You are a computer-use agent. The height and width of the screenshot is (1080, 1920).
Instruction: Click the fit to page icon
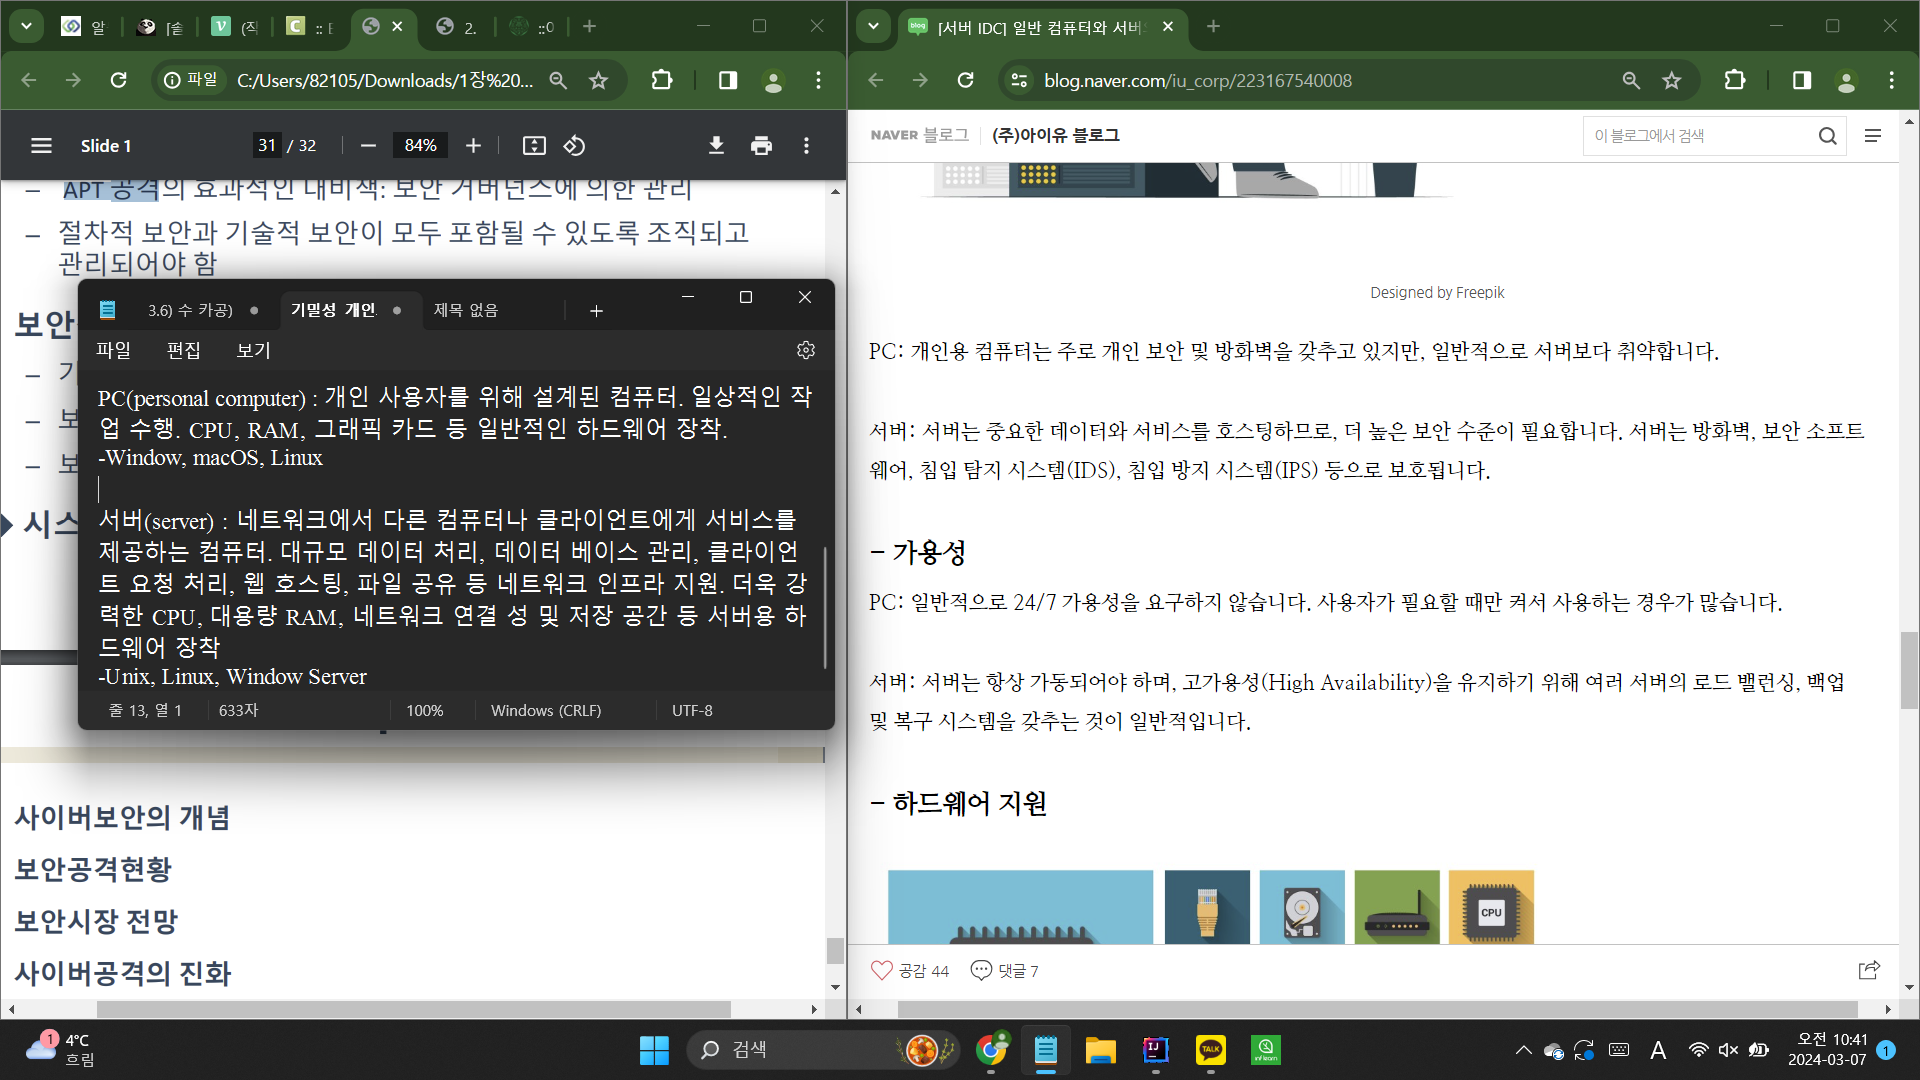pyautogui.click(x=534, y=146)
